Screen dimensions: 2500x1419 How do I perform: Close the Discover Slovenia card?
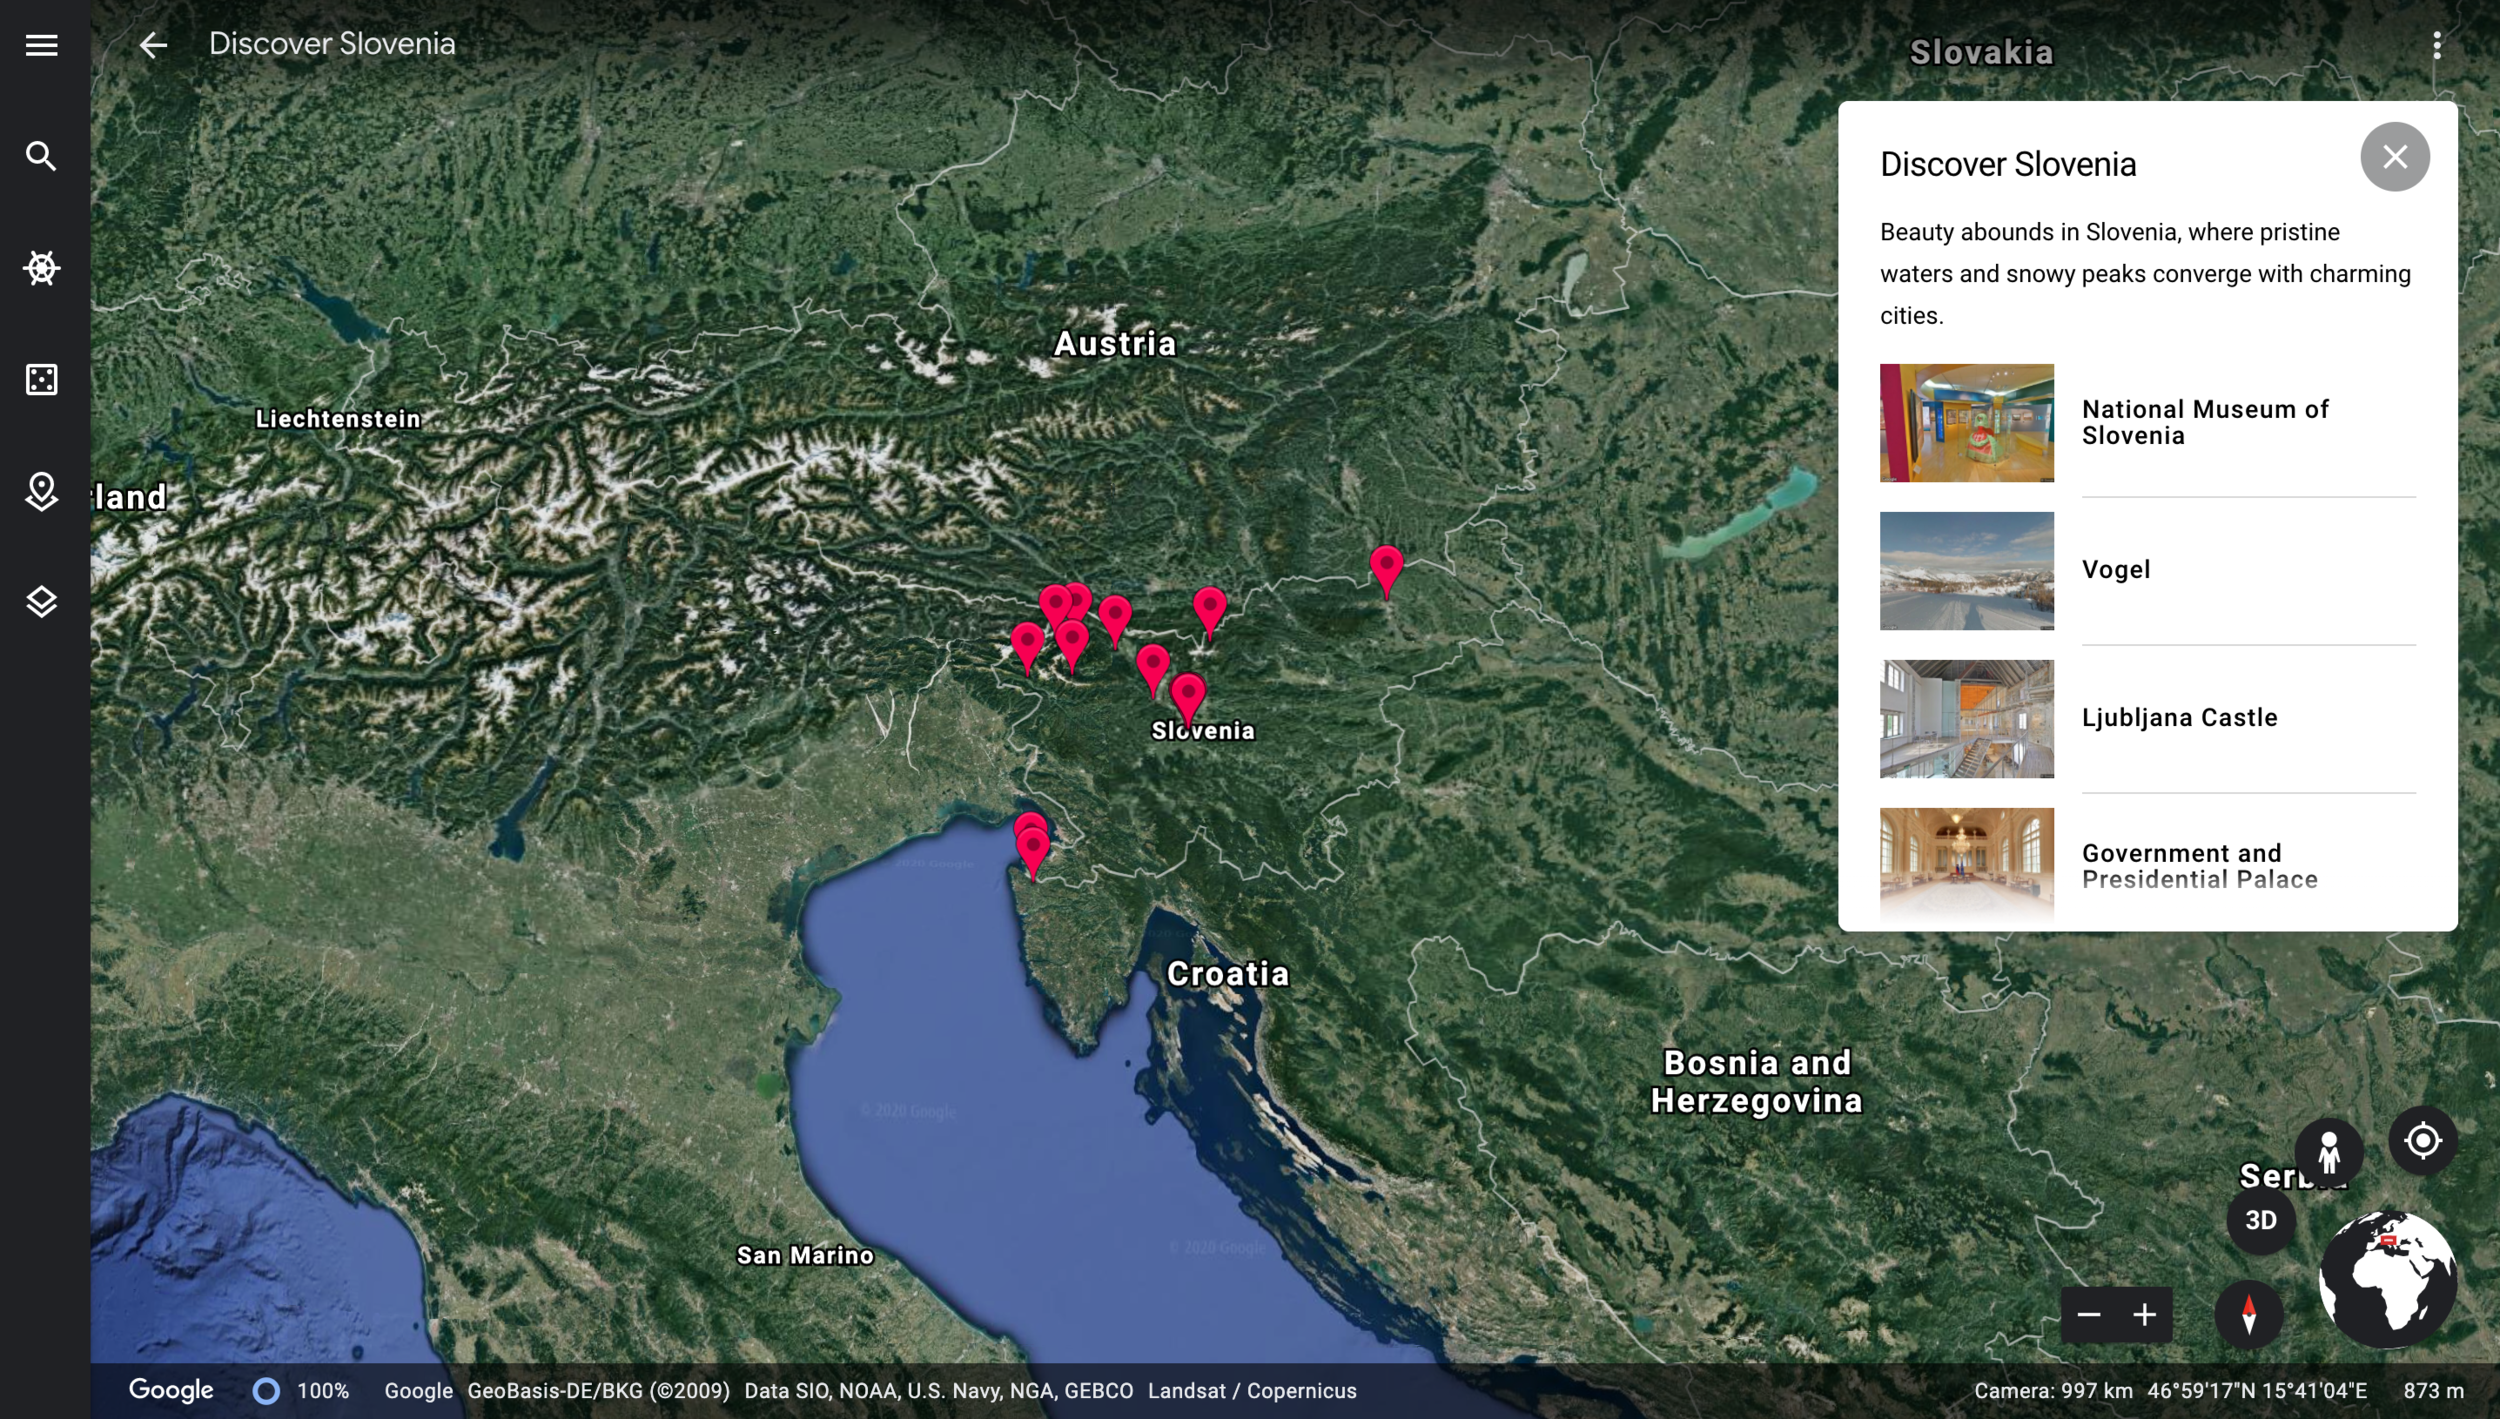(x=2394, y=157)
